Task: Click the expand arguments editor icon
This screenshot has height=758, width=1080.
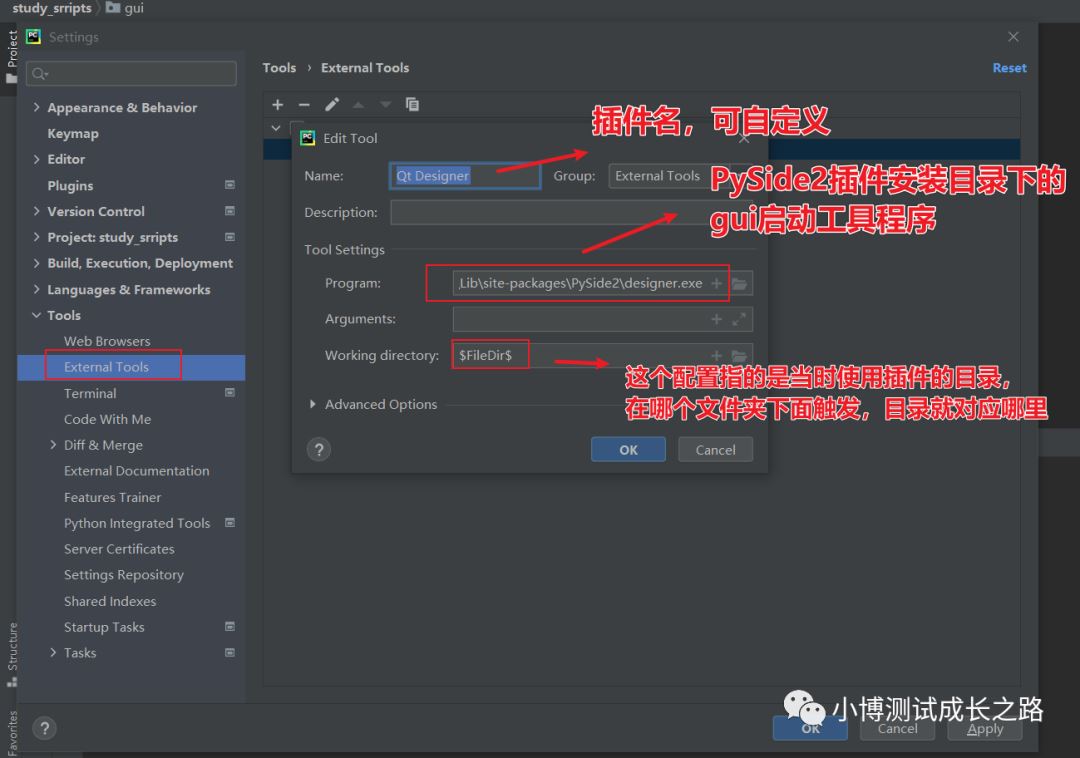Action: pyautogui.click(x=740, y=319)
